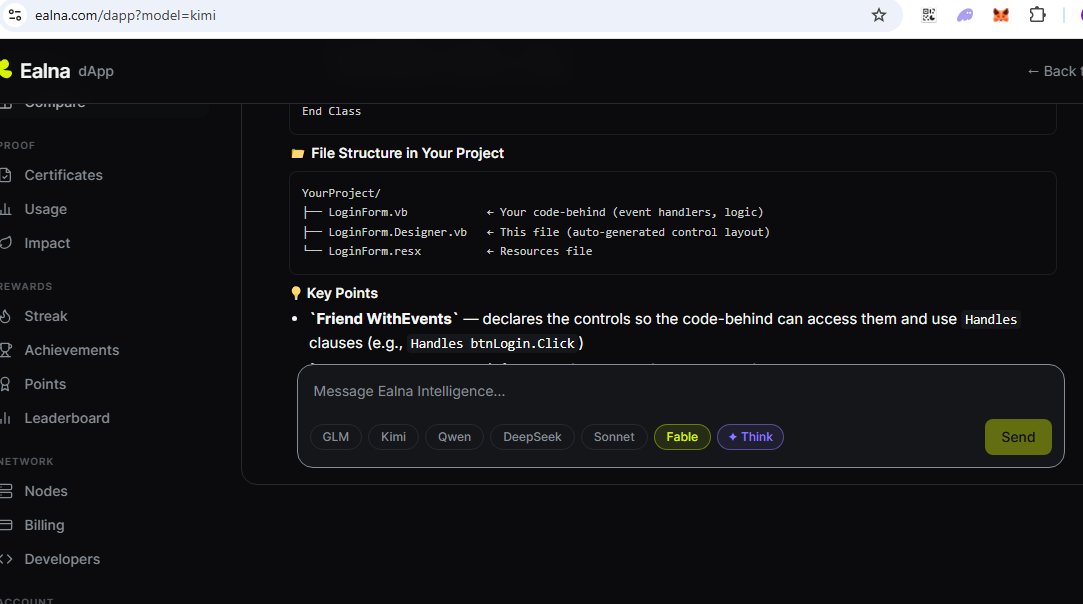
Task: Open the MetaMask fox extension
Action: click(1001, 15)
